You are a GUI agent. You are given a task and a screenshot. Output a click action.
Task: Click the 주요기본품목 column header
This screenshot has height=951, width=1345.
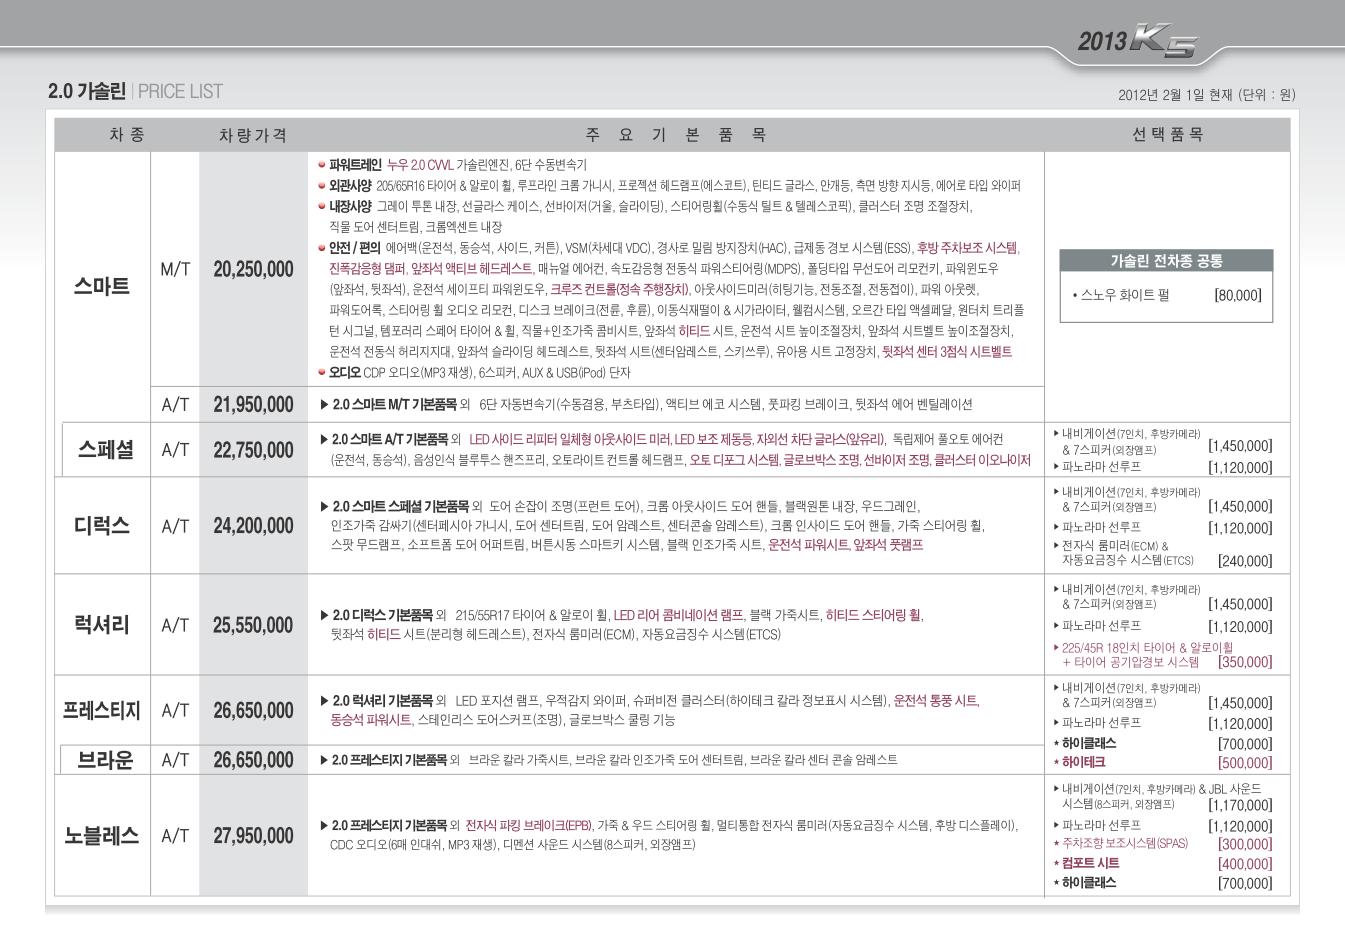click(676, 135)
